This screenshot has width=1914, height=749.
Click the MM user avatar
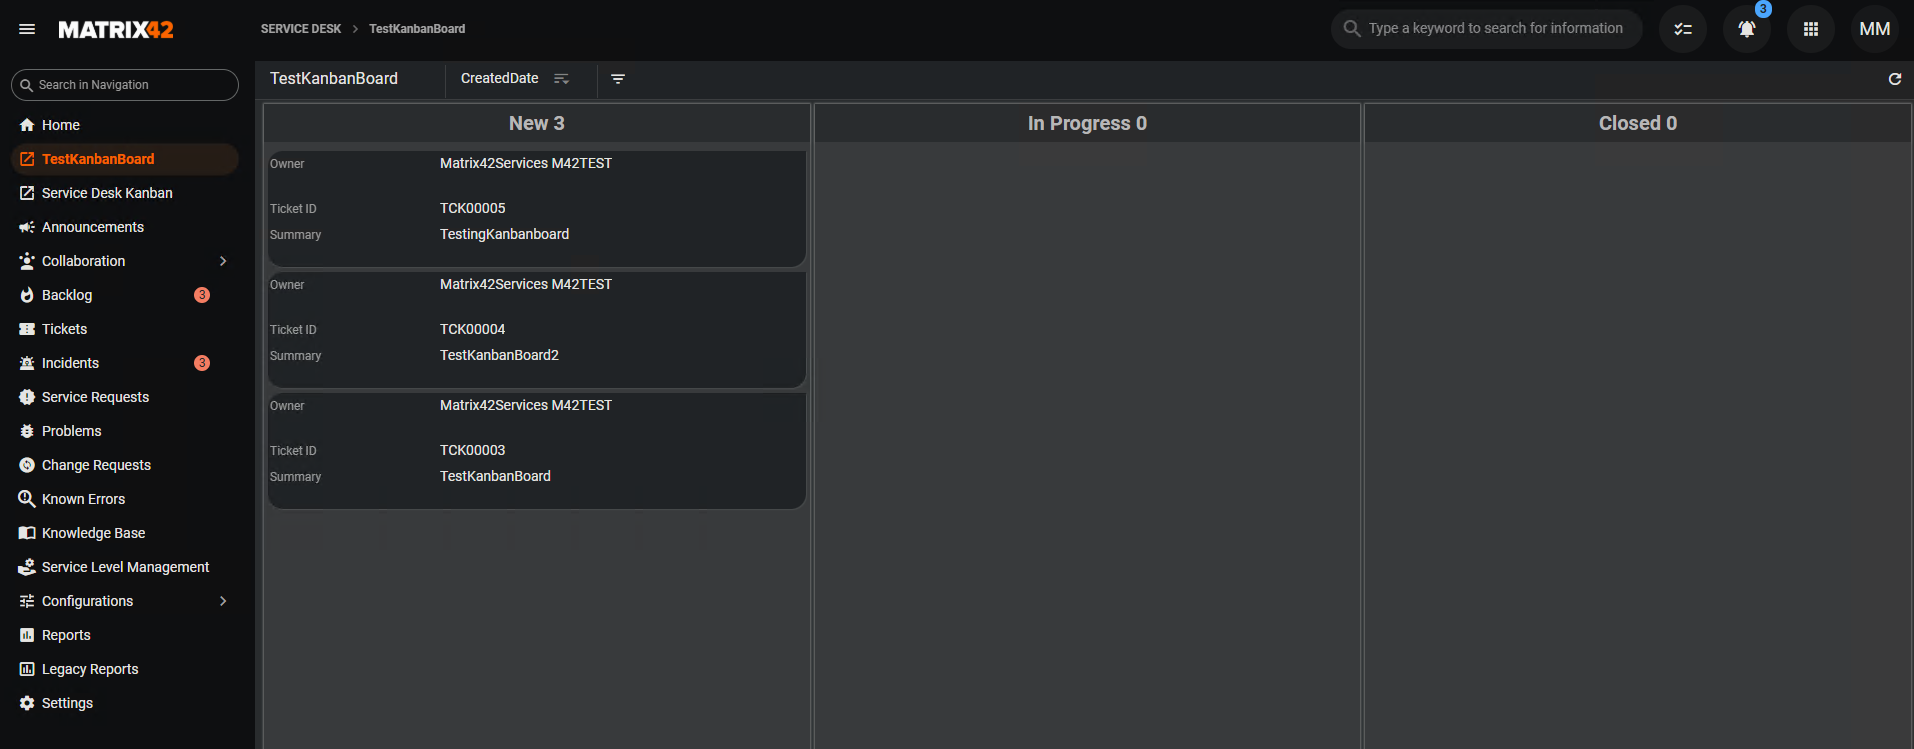point(1874,29)
